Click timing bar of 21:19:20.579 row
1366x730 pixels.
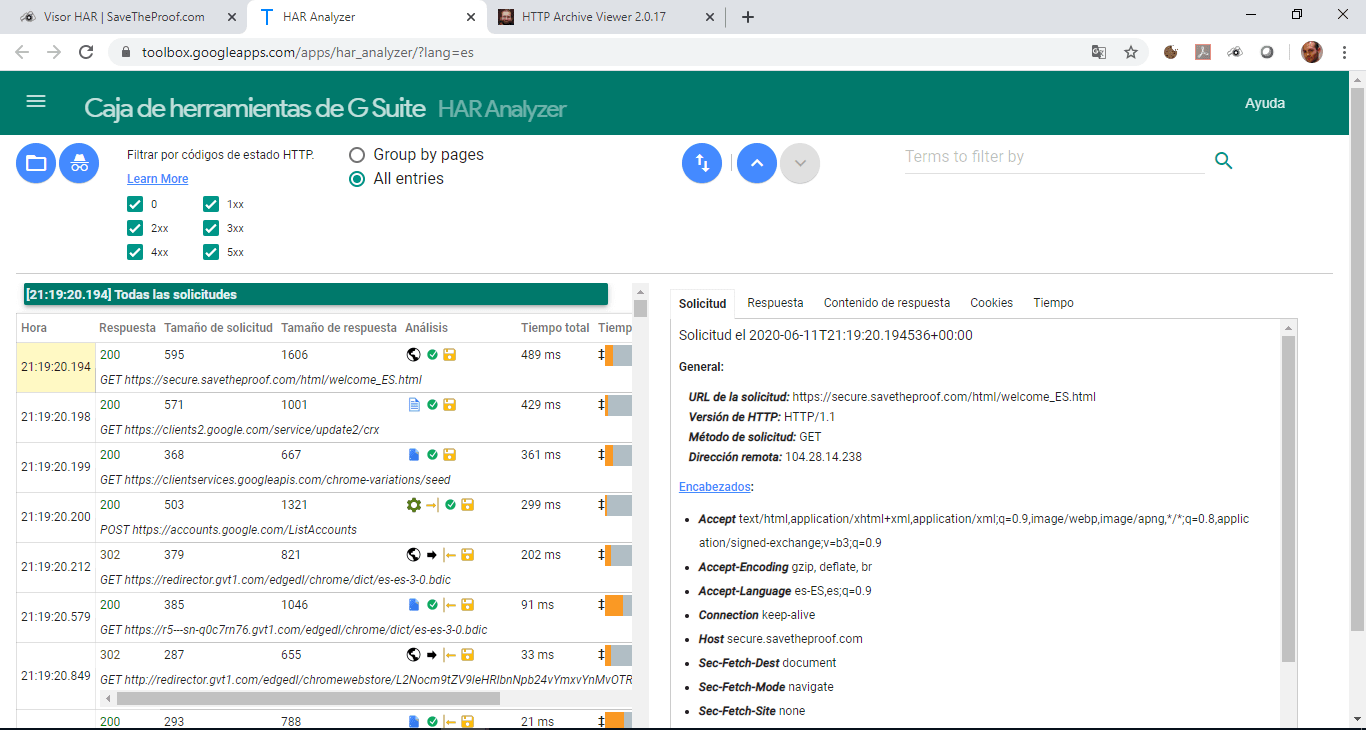(618, 604)
